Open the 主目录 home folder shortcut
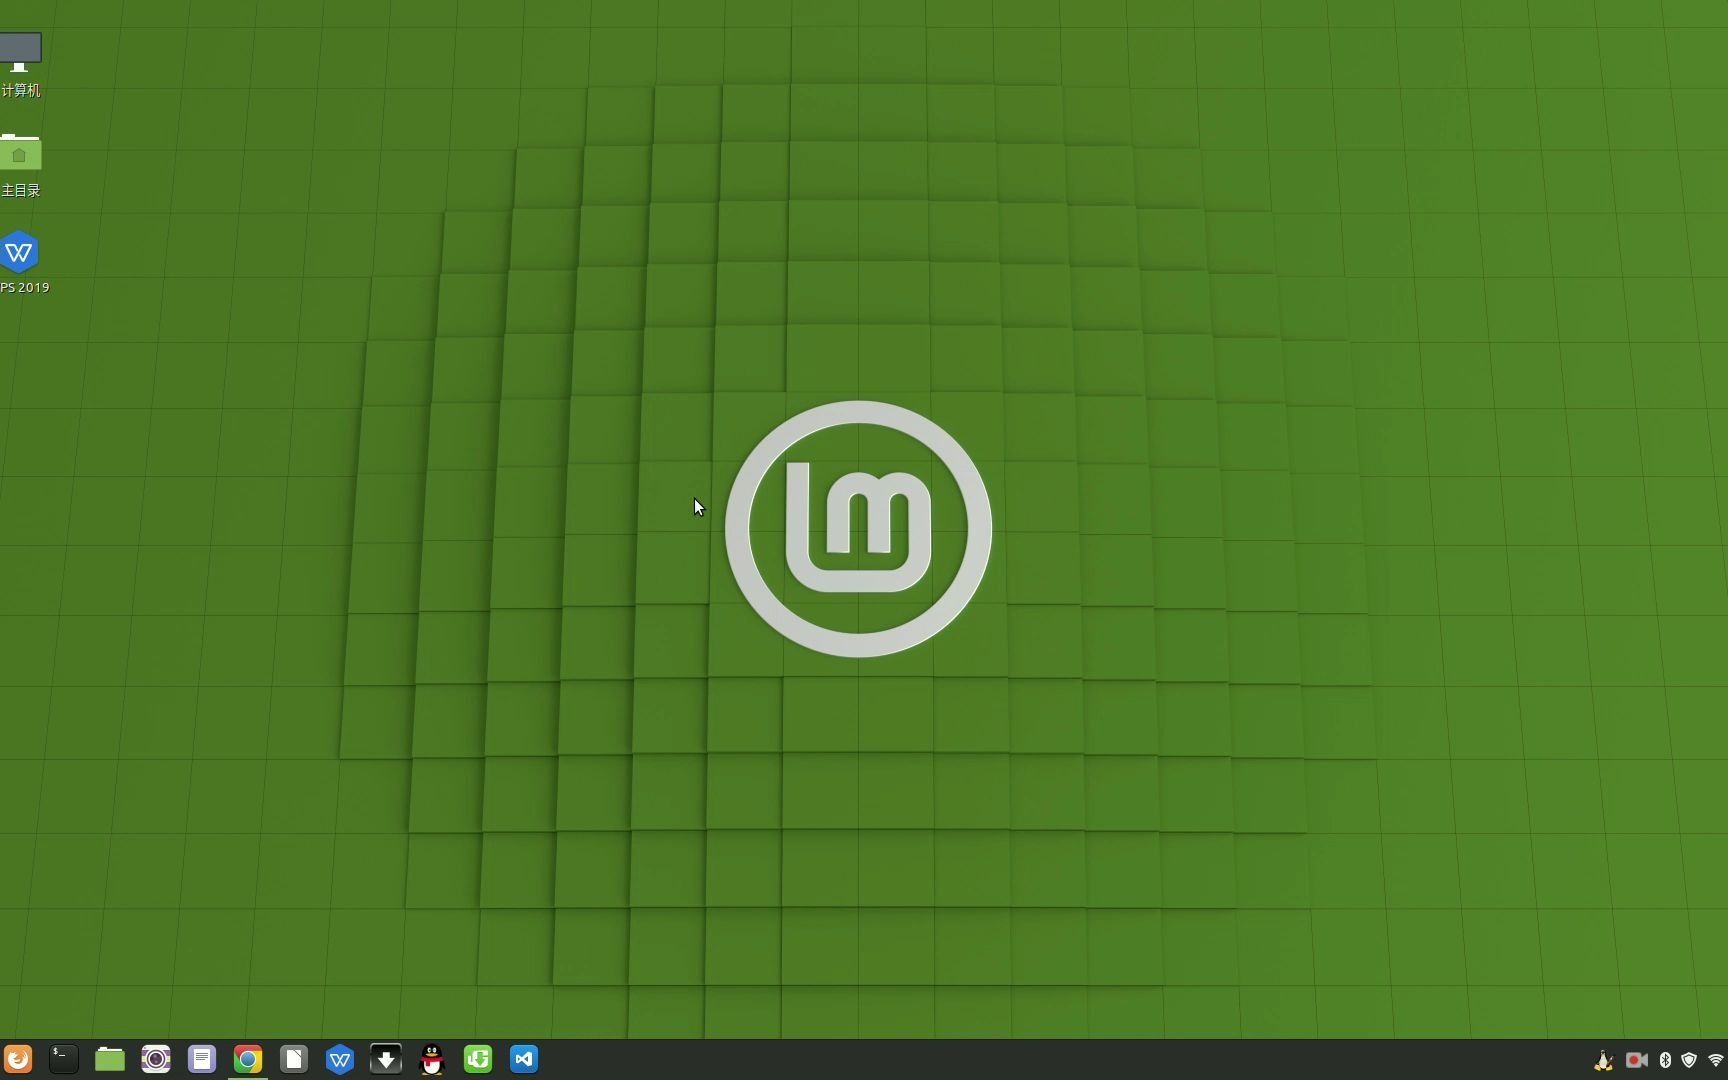Screen dimensions: 1728x1080 [x=20, y=160]
